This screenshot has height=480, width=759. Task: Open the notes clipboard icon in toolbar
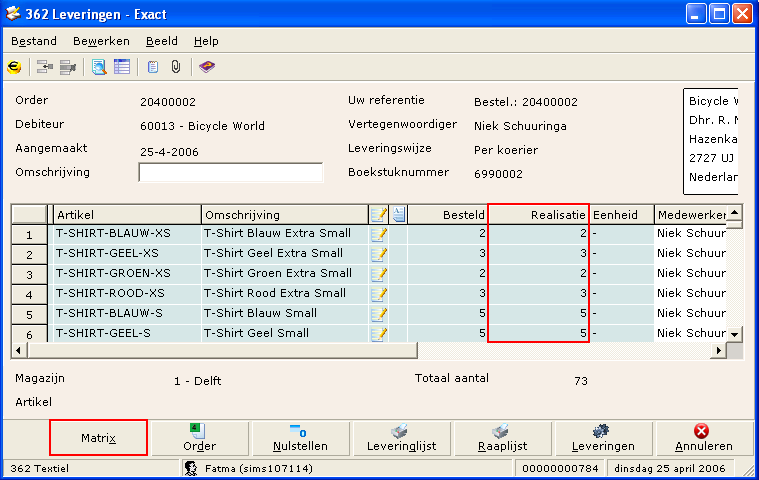tap(153, 67)
